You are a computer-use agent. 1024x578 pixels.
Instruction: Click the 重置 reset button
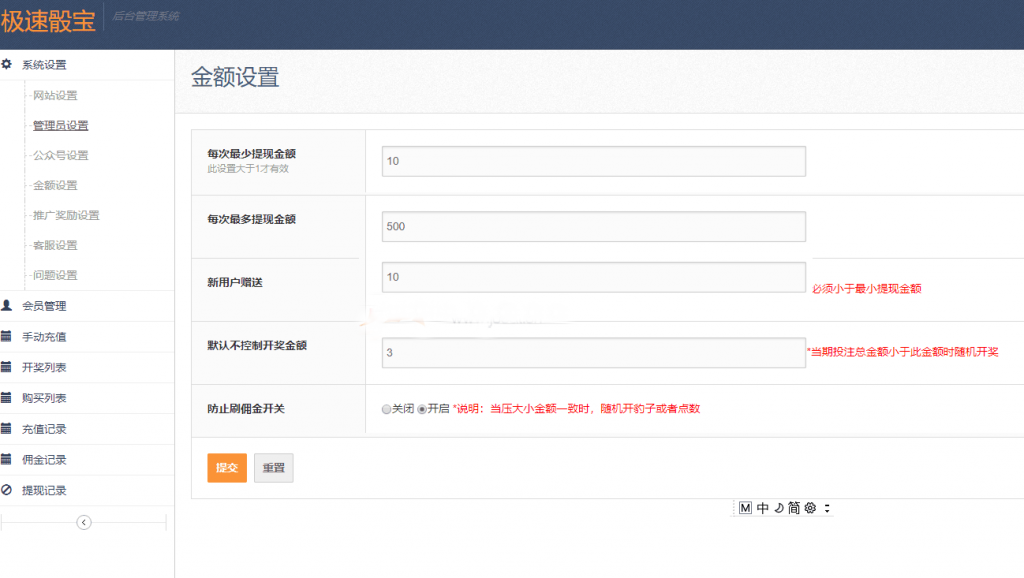click(x=273, y=468)
